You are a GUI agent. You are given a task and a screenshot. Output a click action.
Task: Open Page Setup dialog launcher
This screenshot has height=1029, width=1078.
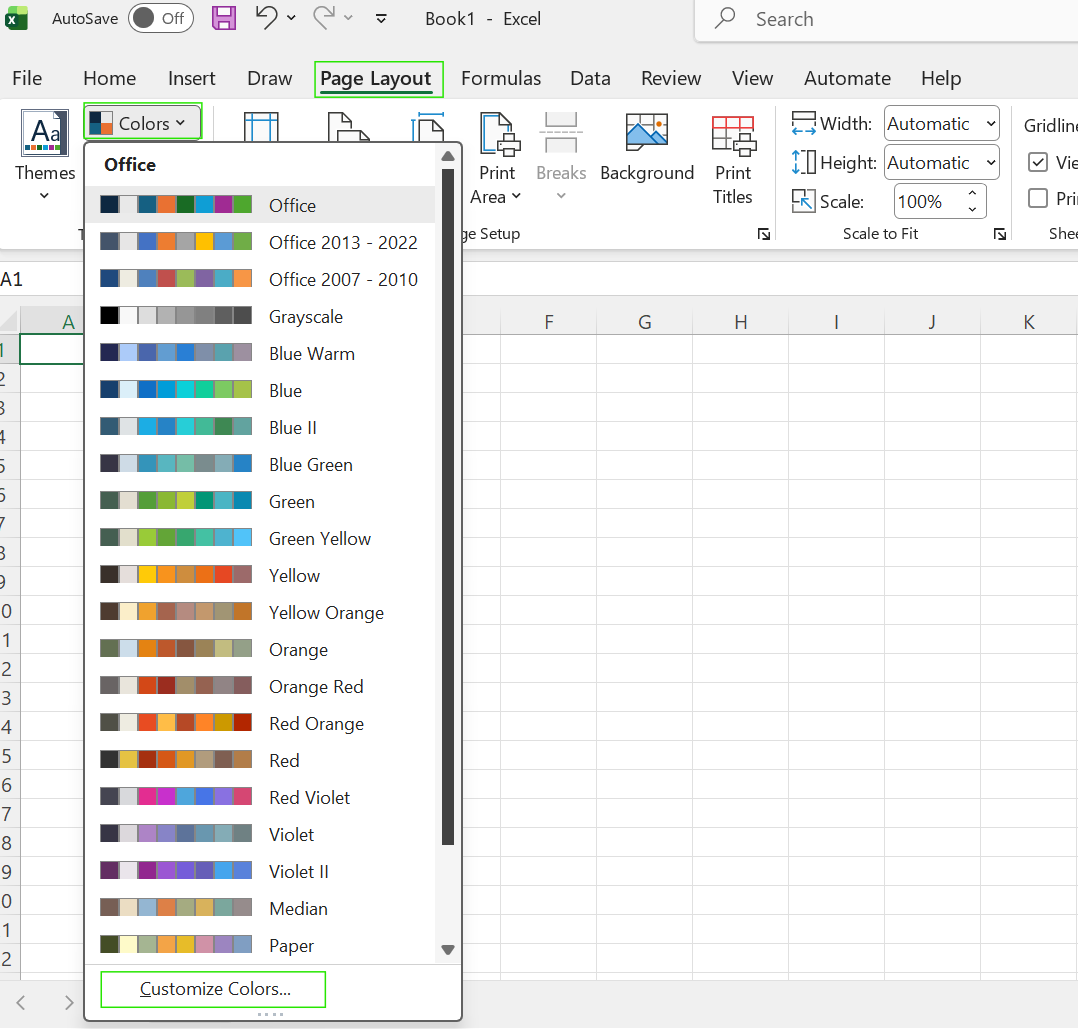[763, 234]
